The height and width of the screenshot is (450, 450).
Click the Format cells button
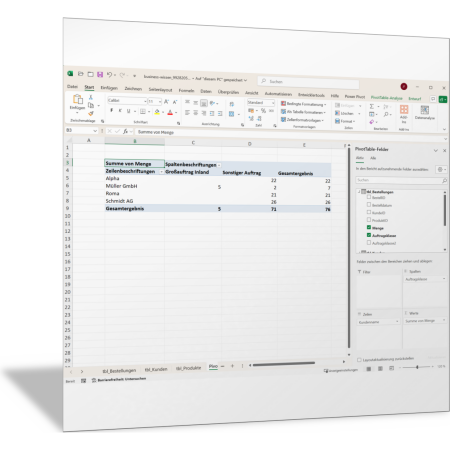pyautogui.click(x=345, y=121)
